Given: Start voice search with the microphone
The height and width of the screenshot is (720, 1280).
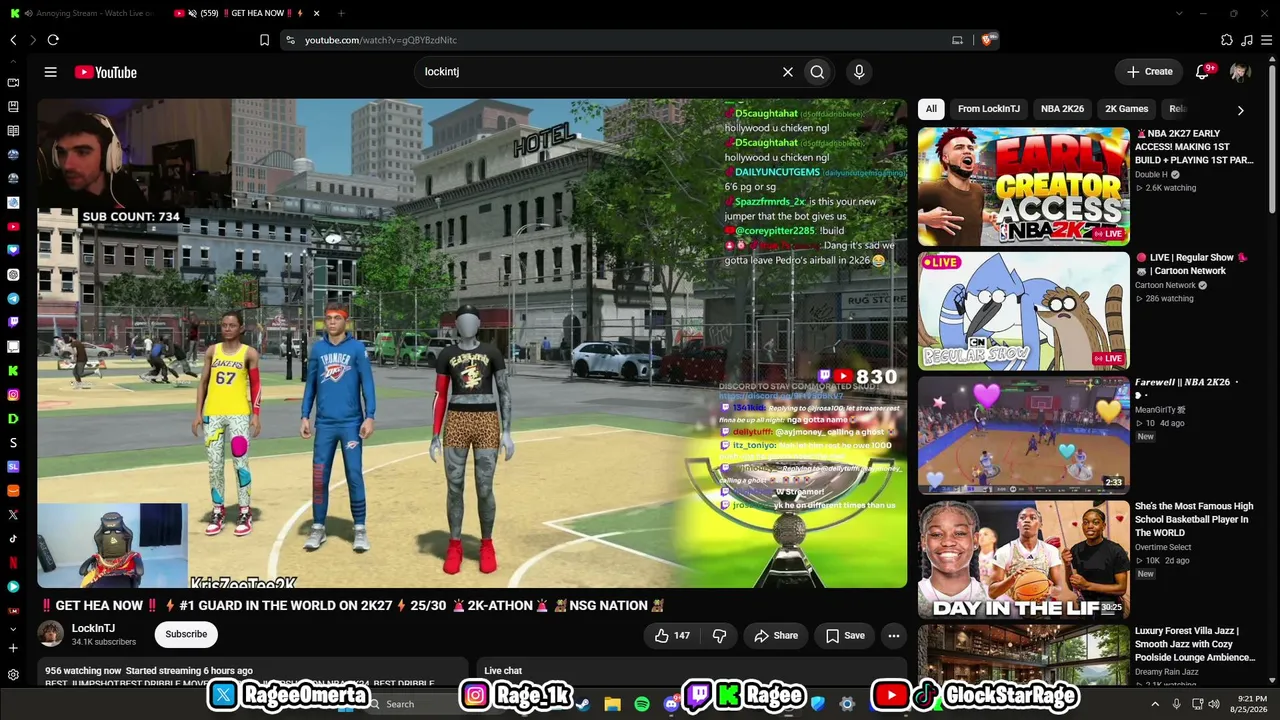Looking at the screenshot, I should [x=858, y=72].
